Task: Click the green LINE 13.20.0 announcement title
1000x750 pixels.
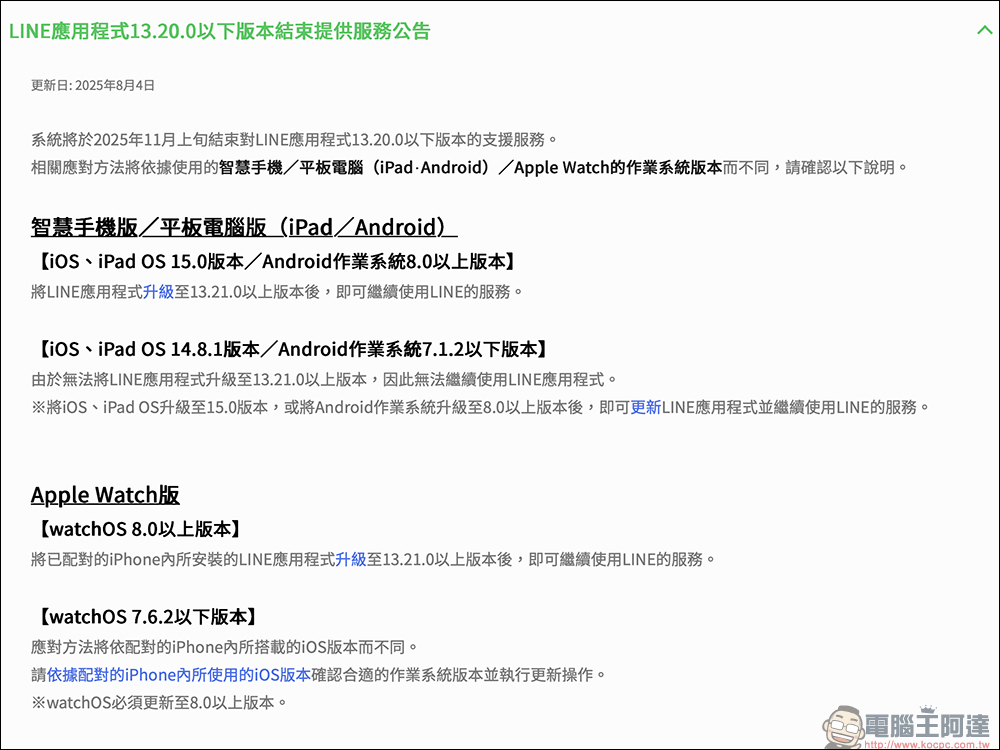Action: pos(220,31)
